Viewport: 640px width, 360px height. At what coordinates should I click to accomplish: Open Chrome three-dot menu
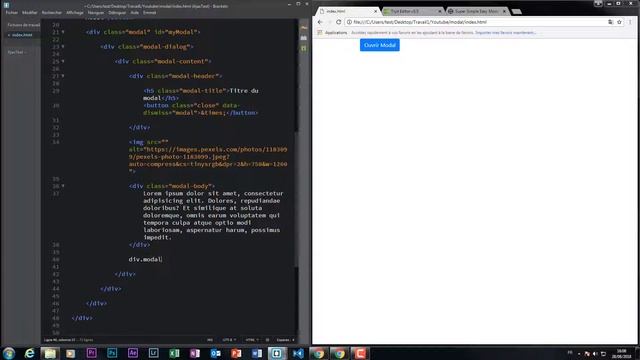pyautogui.click(x=630, y=22)
